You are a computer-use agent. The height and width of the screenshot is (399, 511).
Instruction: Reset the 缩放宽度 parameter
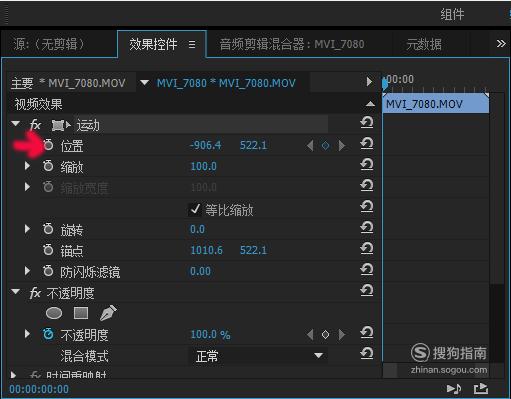367,185
